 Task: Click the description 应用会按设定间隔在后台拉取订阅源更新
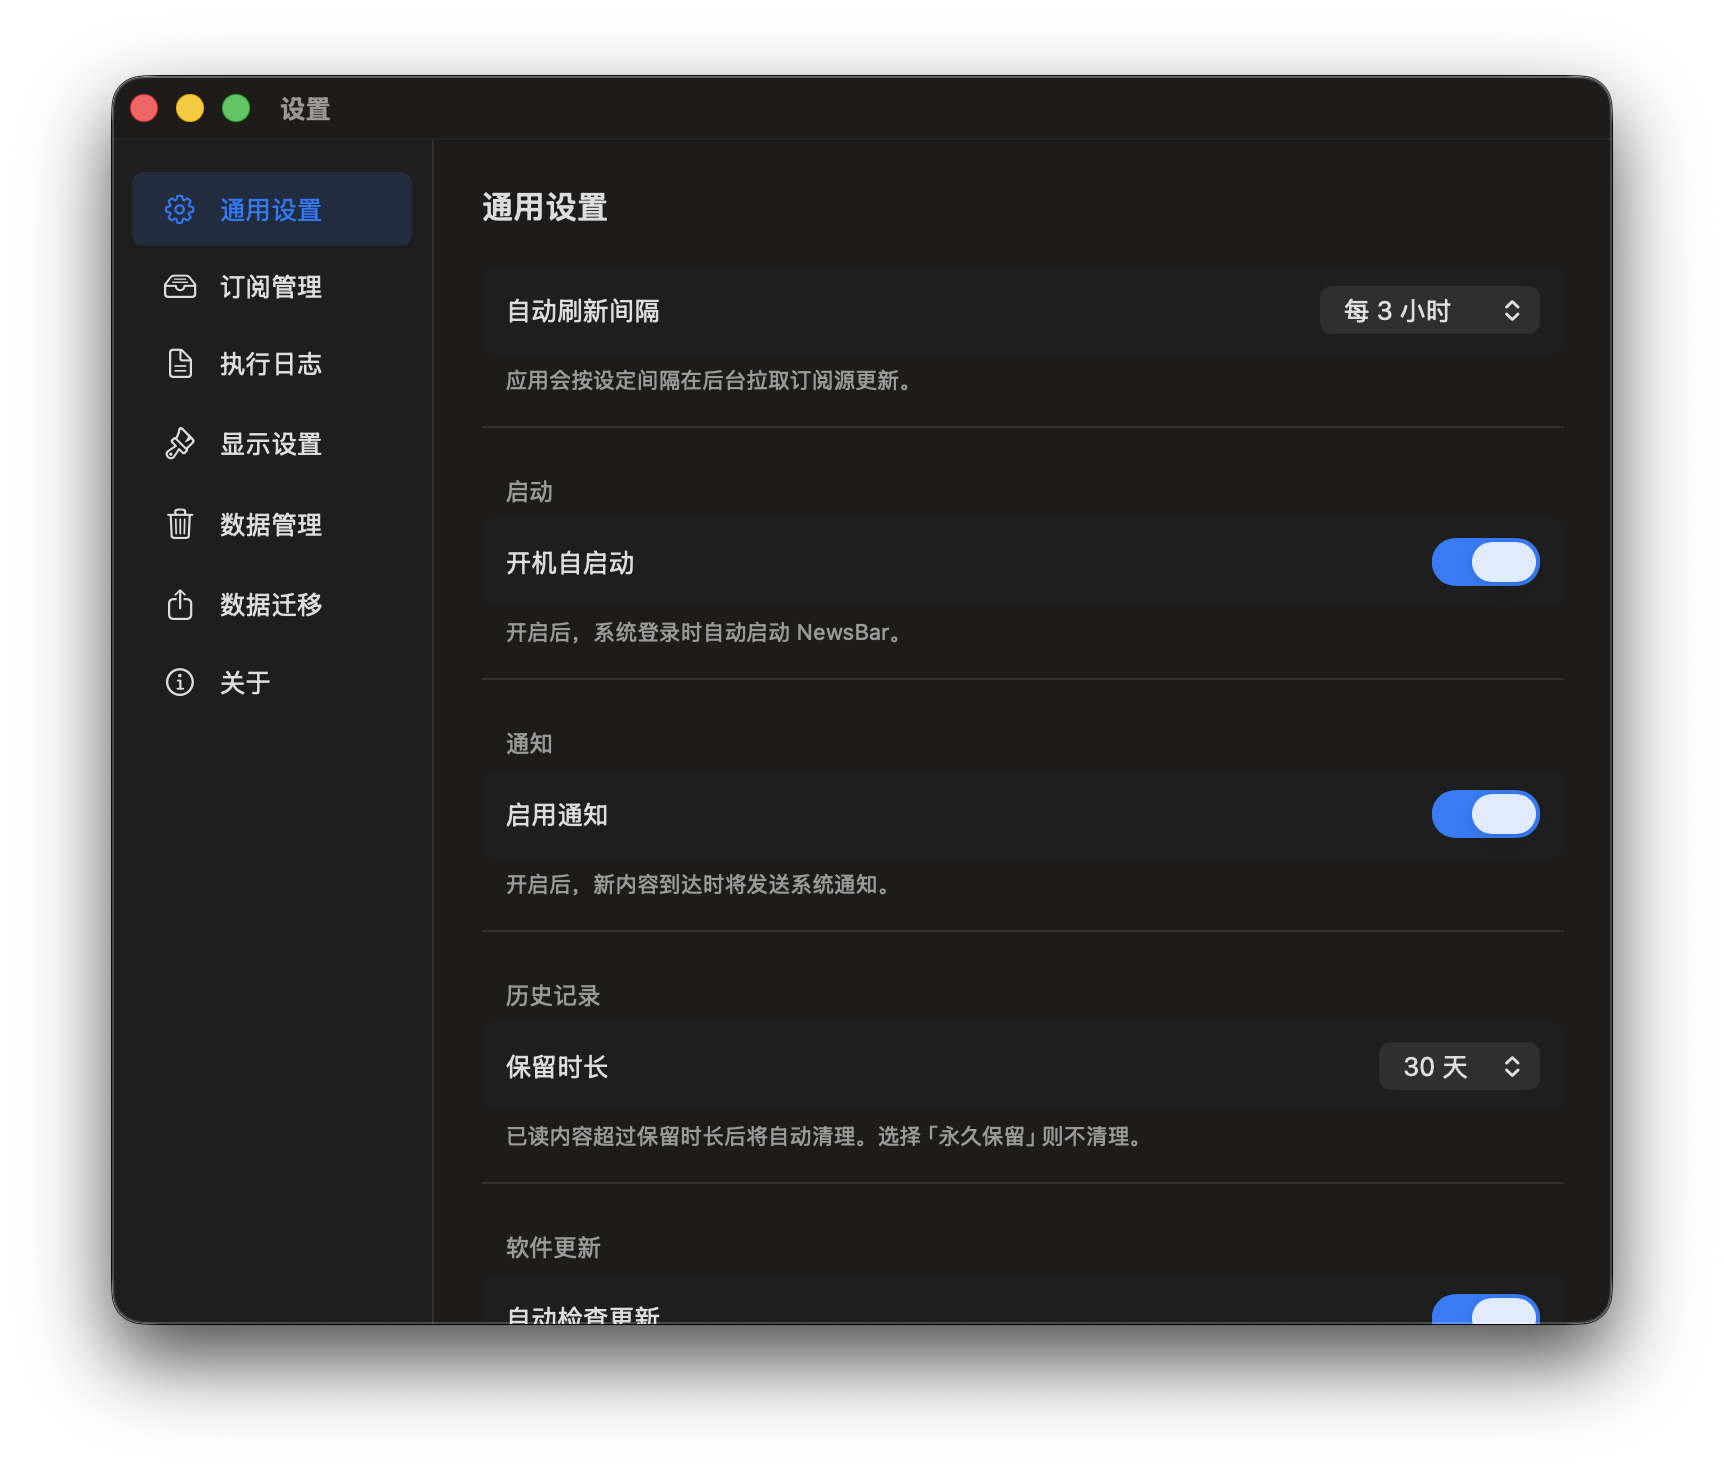pyautogui.click(x=708, y=380)
